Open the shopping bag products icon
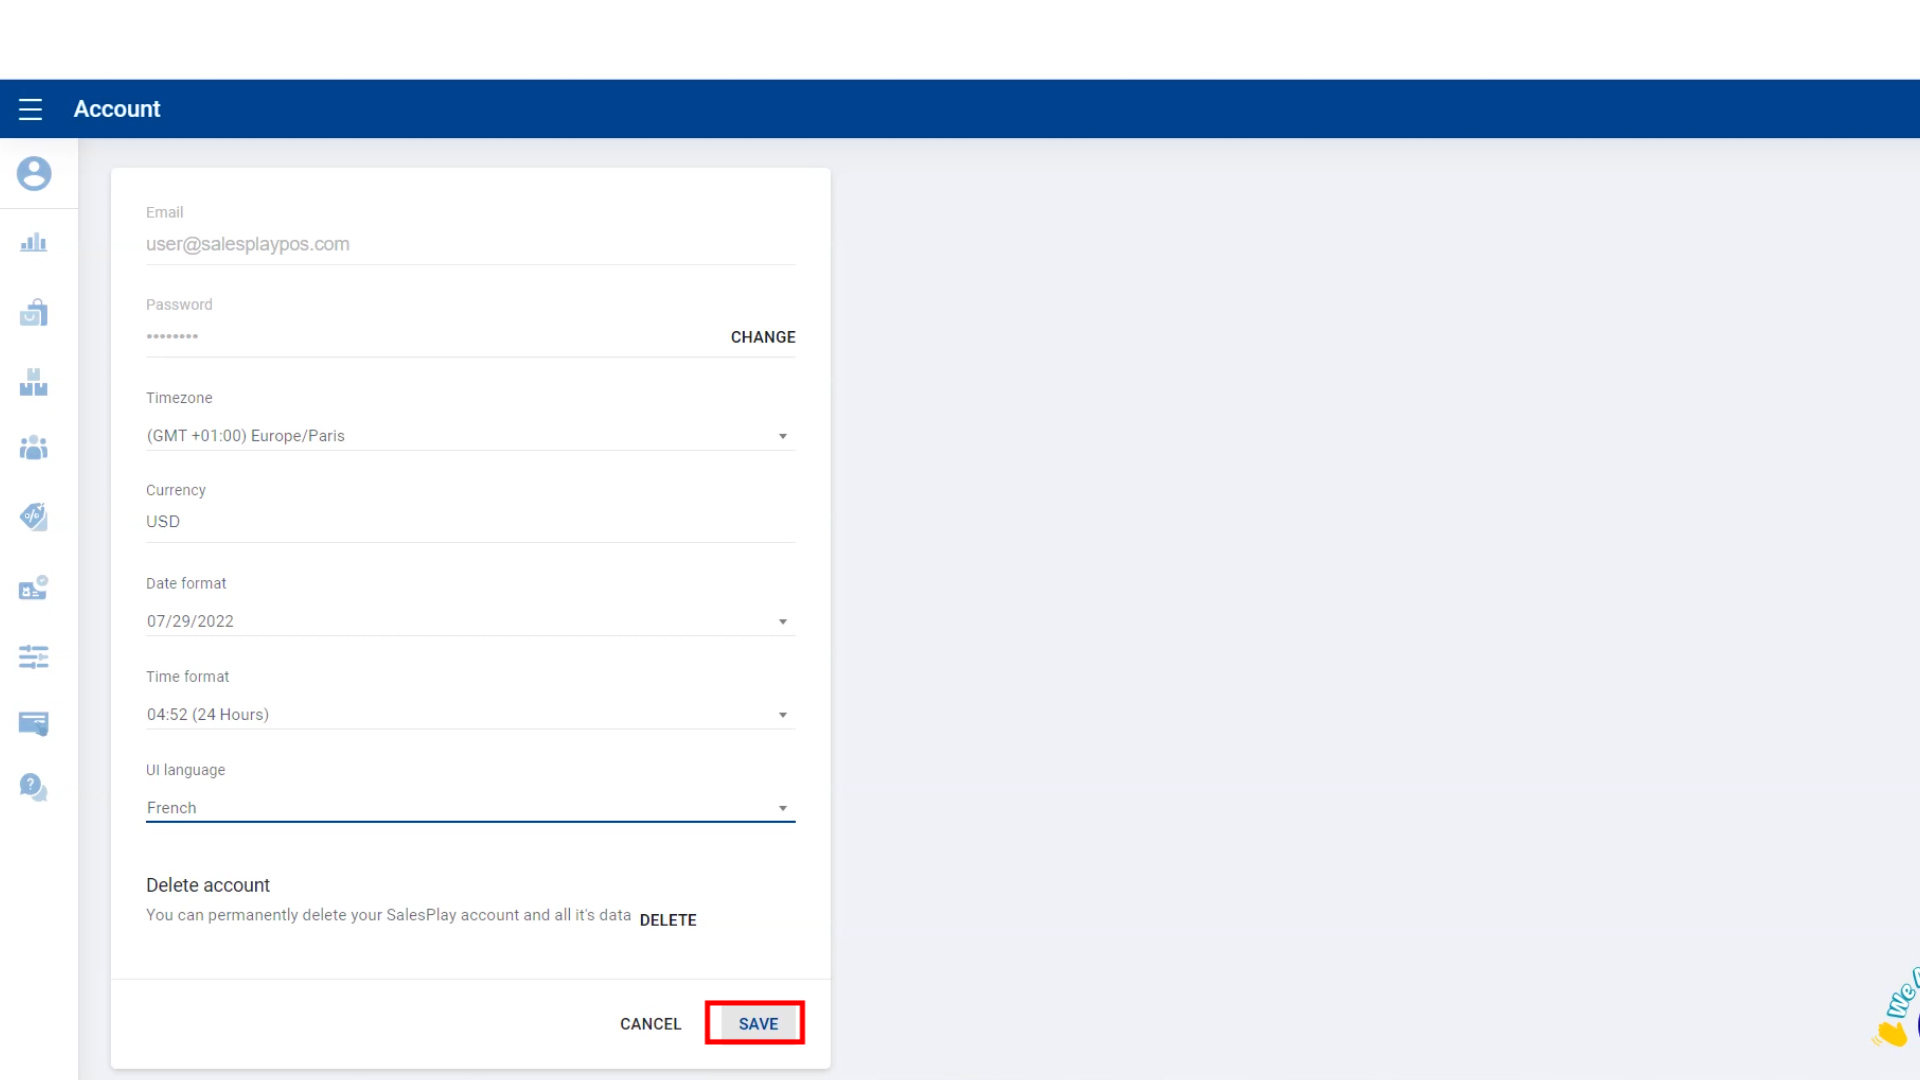Screen dimensions: 1920x1080 pyautogui.click(x=34, y=313)
